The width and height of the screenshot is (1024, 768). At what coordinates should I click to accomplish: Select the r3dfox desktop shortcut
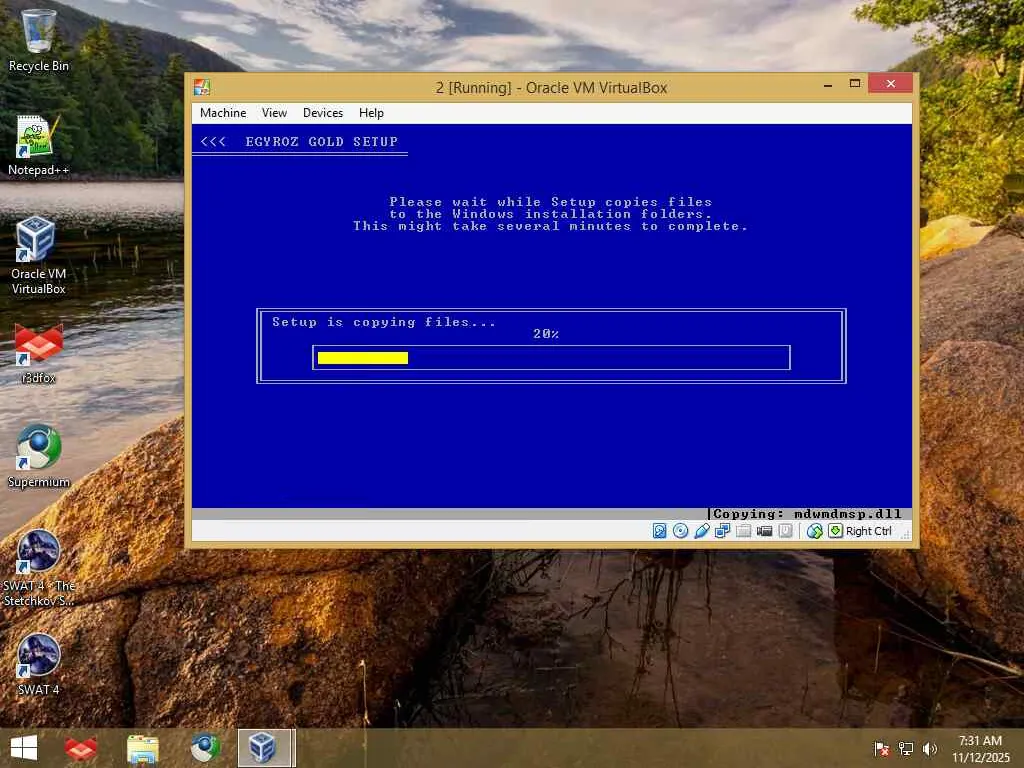39,353
